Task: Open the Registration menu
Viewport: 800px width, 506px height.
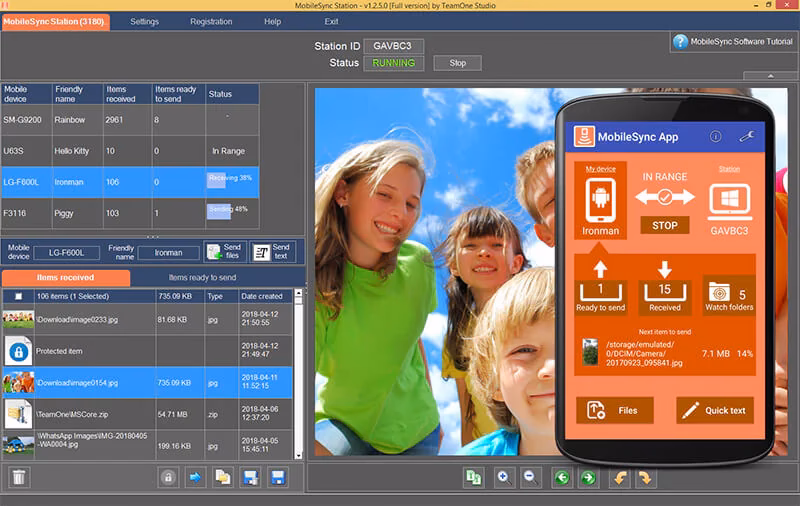Action: [211, 21]
